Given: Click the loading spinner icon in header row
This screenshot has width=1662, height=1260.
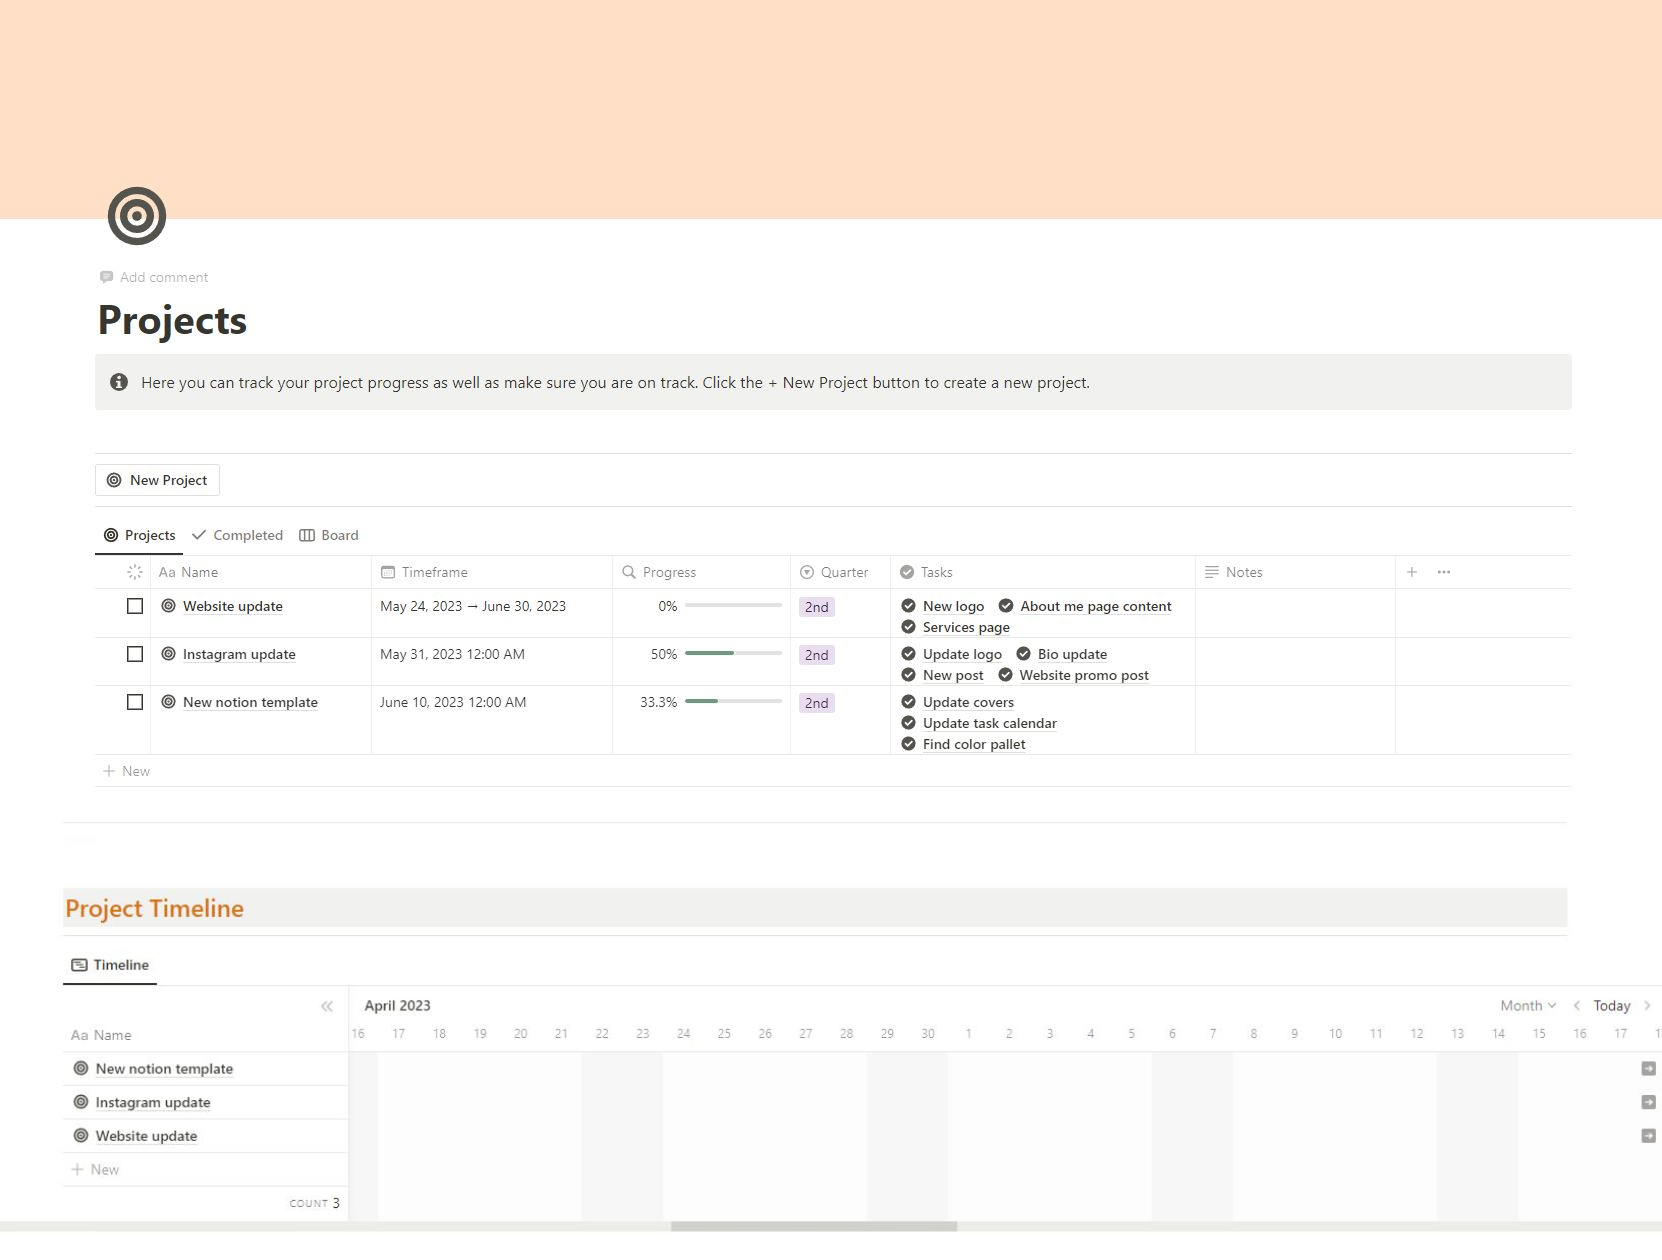Looking at the screenshot, I should [135, 572].
